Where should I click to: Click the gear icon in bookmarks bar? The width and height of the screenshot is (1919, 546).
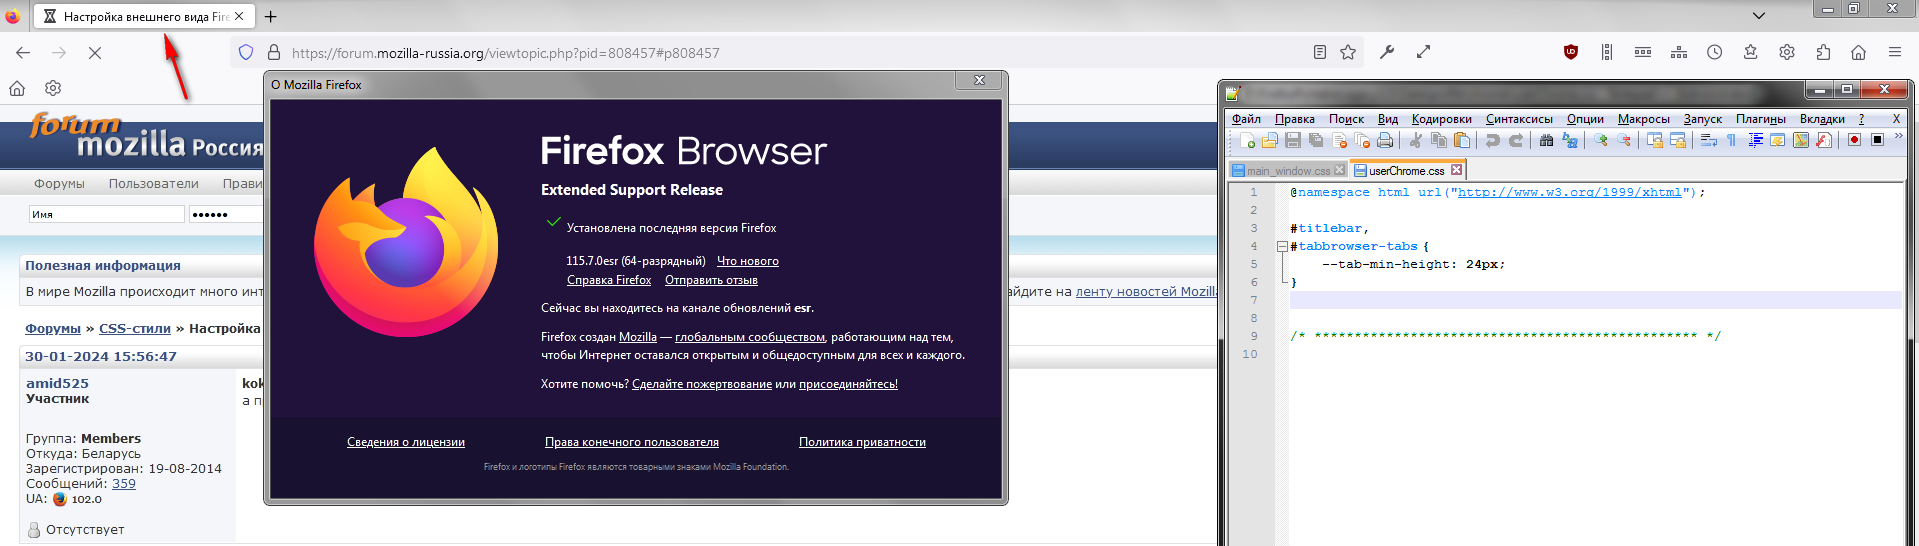53,88
